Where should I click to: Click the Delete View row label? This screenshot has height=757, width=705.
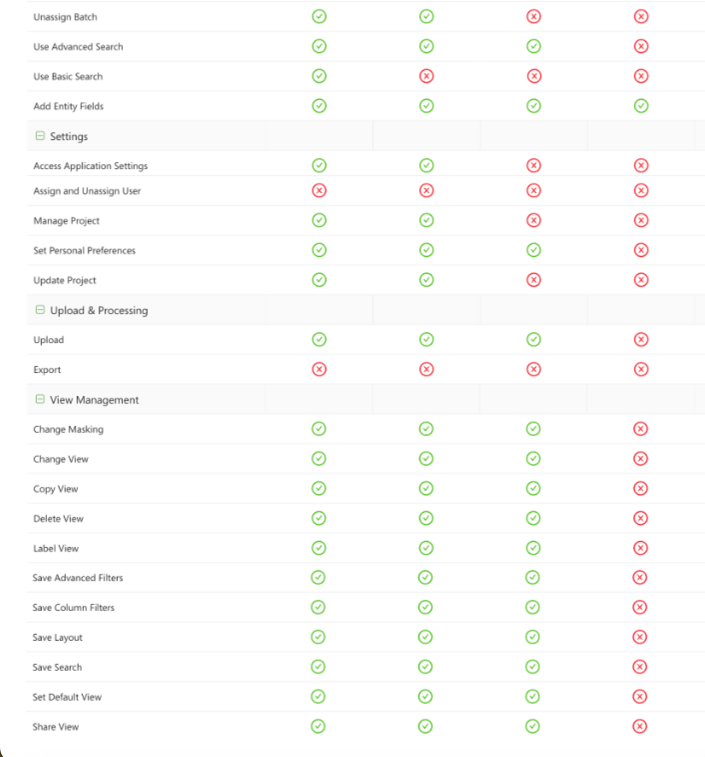pyautogui.click(x=58, y=519)
